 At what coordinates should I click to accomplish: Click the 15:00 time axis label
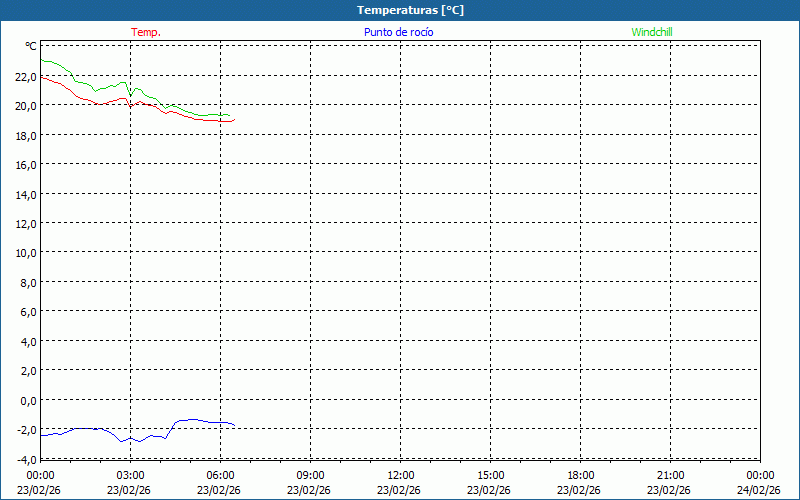(x=490, y=475)
